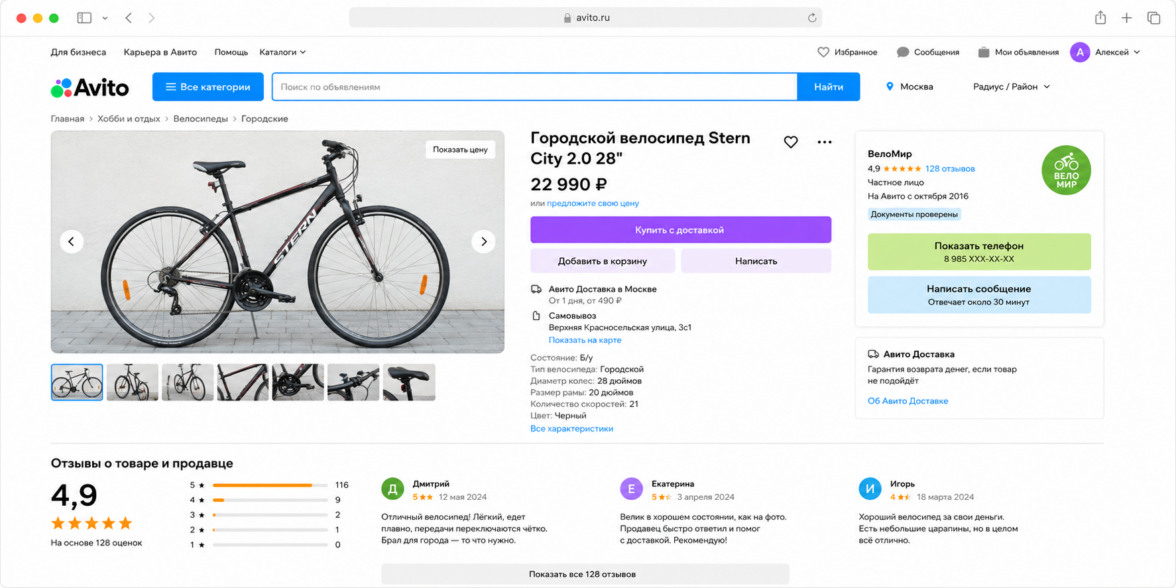This screenshot has width=1176, height=588.
Task: Open the Avito home logo
Action: tap(90, 88)
